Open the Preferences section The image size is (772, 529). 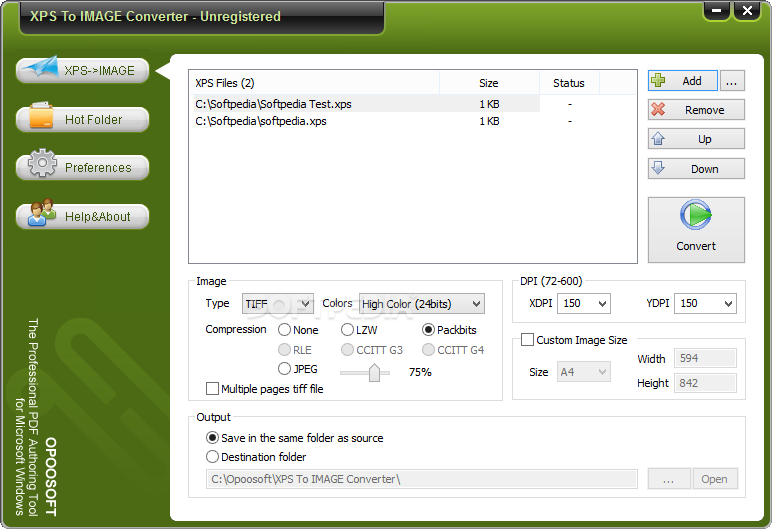coord(83,167)
